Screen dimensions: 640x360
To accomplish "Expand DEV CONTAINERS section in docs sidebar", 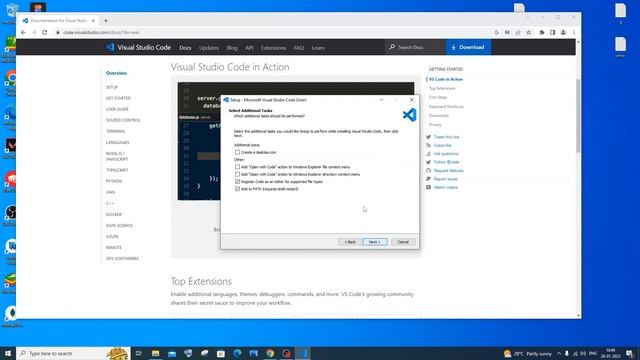I will click(122, 259).
